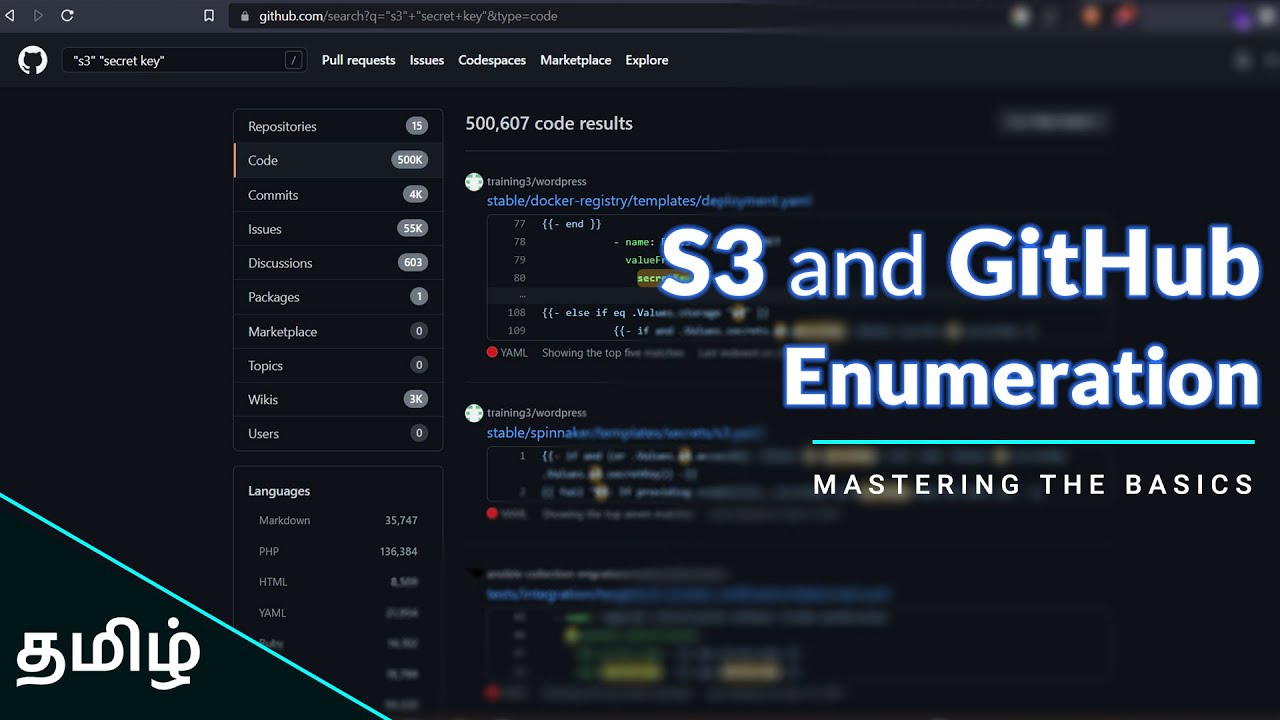Click the 35,747 Markdown count
The image size is (1280, 720).
[x=401, y=520]
